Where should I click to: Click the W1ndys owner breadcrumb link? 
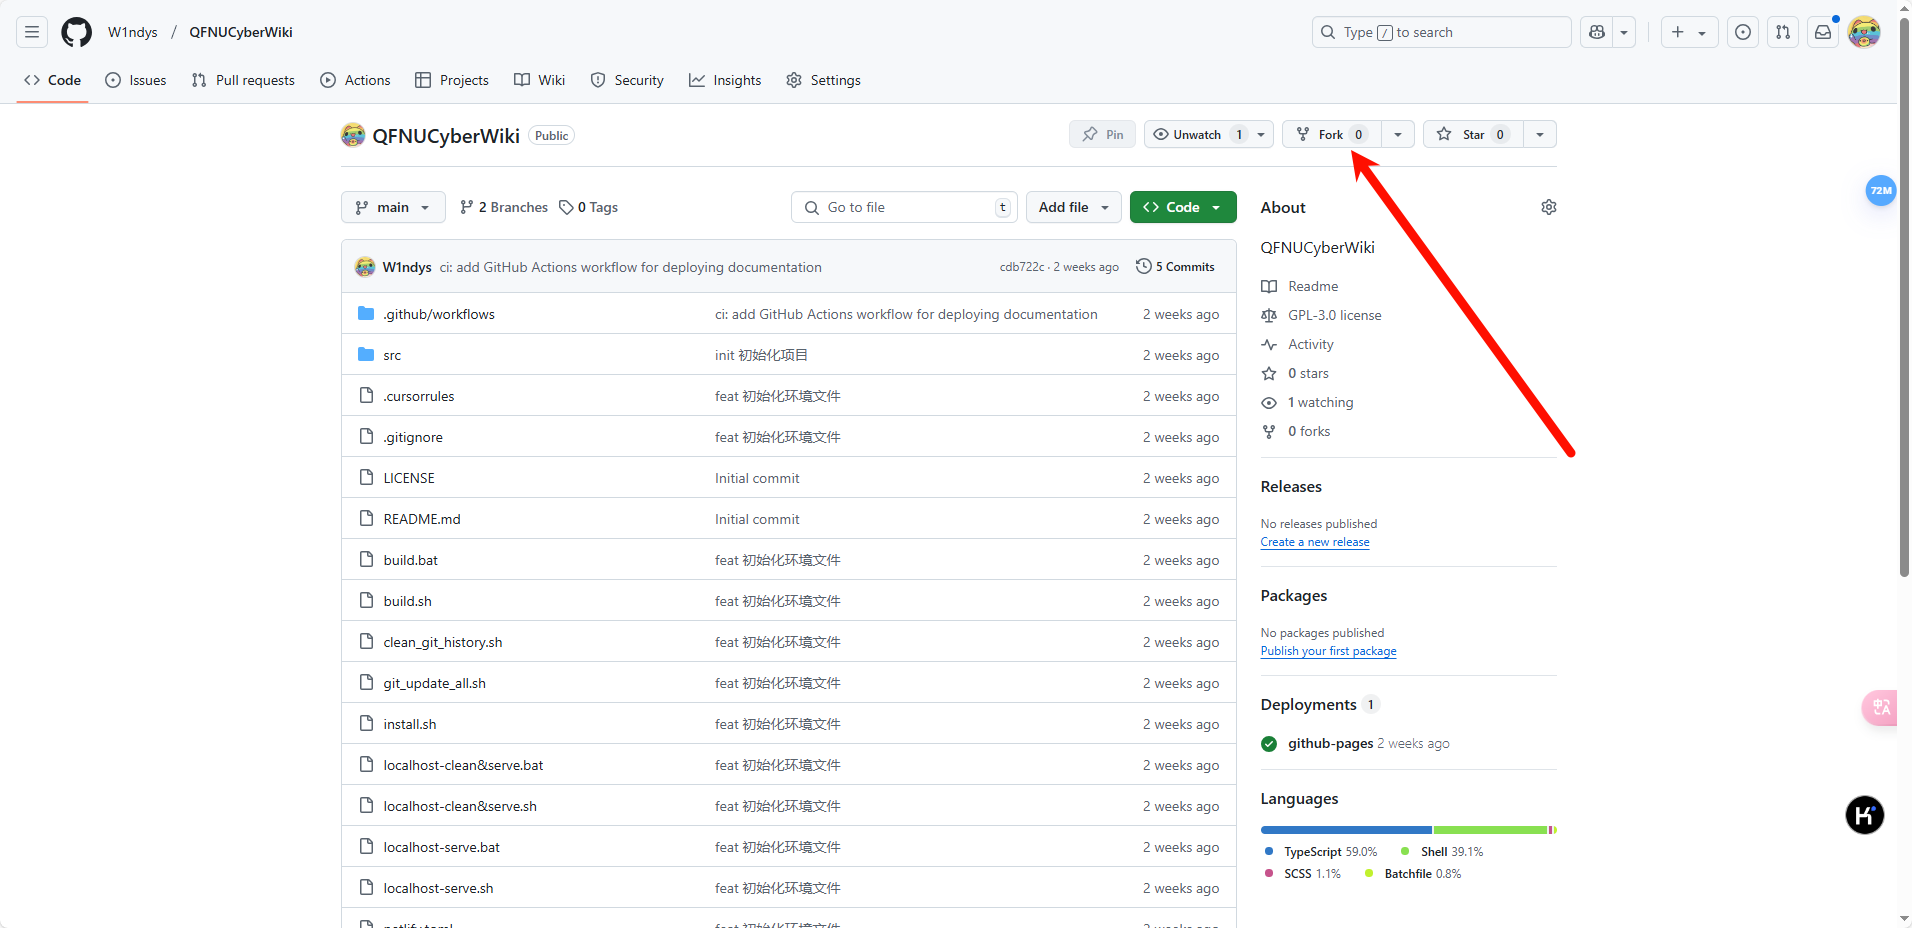click(133, 32)
